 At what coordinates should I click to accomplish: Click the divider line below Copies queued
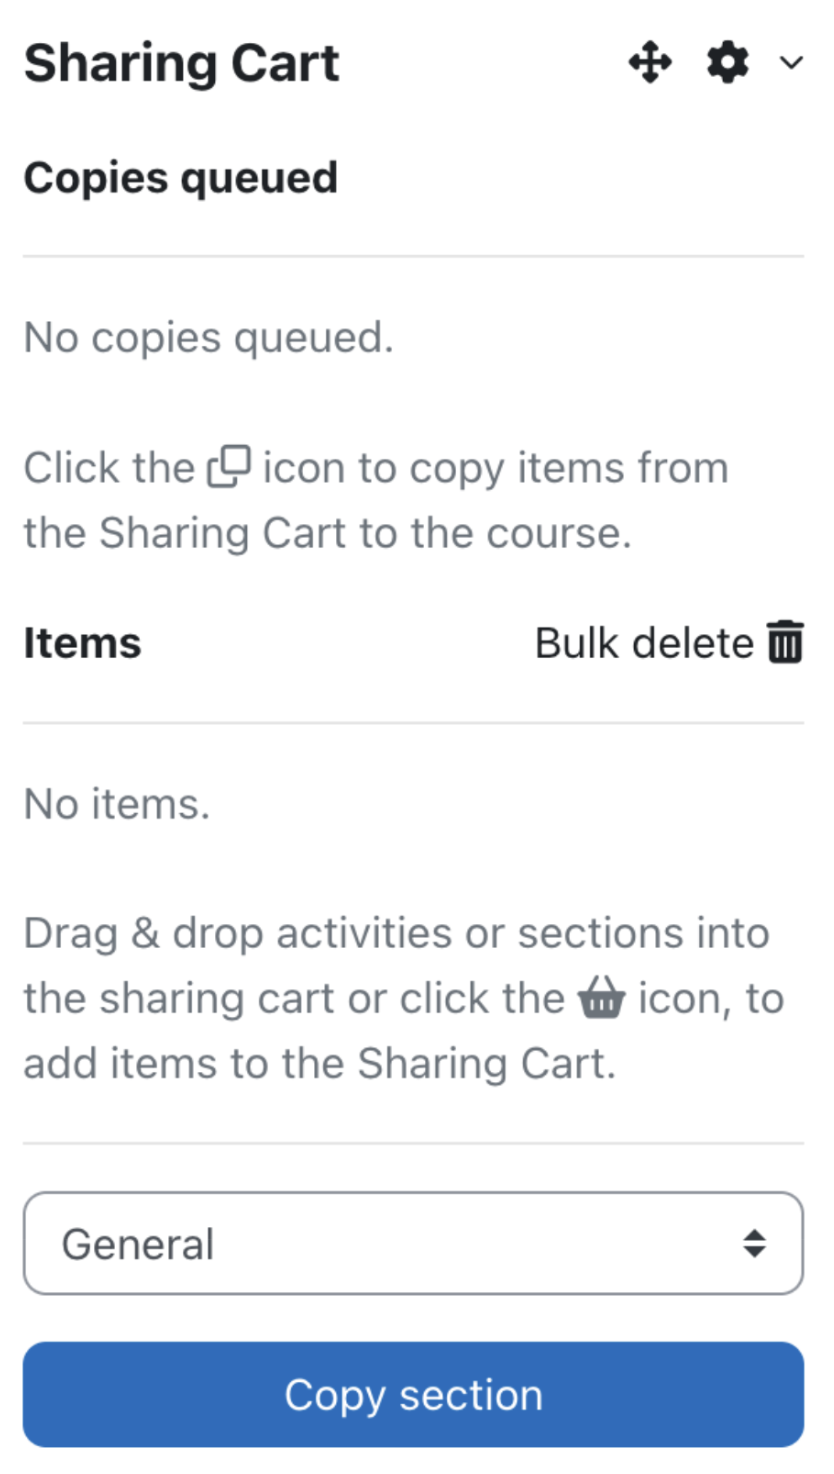tap(413, 255)
